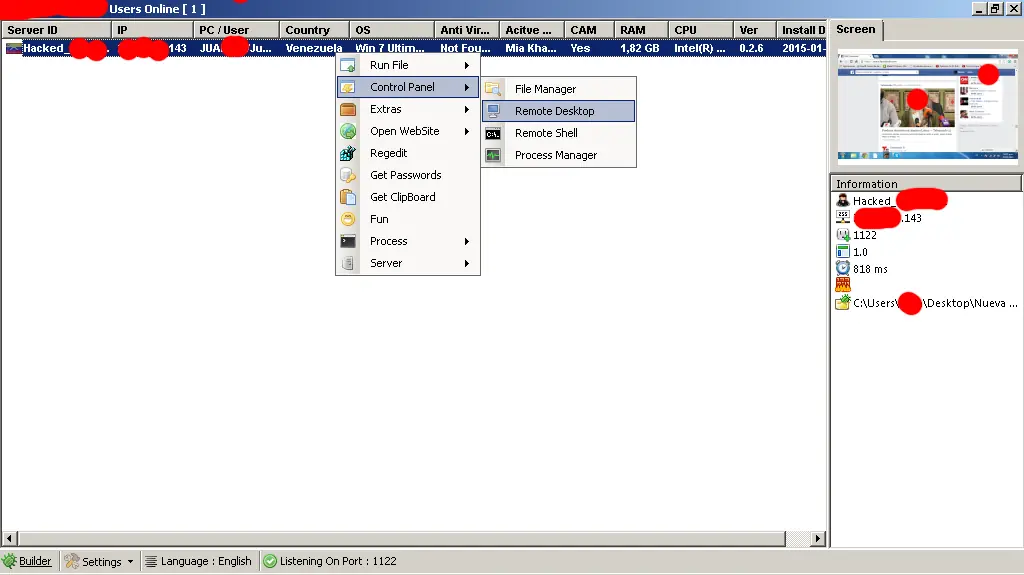Viewport: 1024px width, 575px height.
Task: Click the File Manager folder icon
Action: point(493,89)
